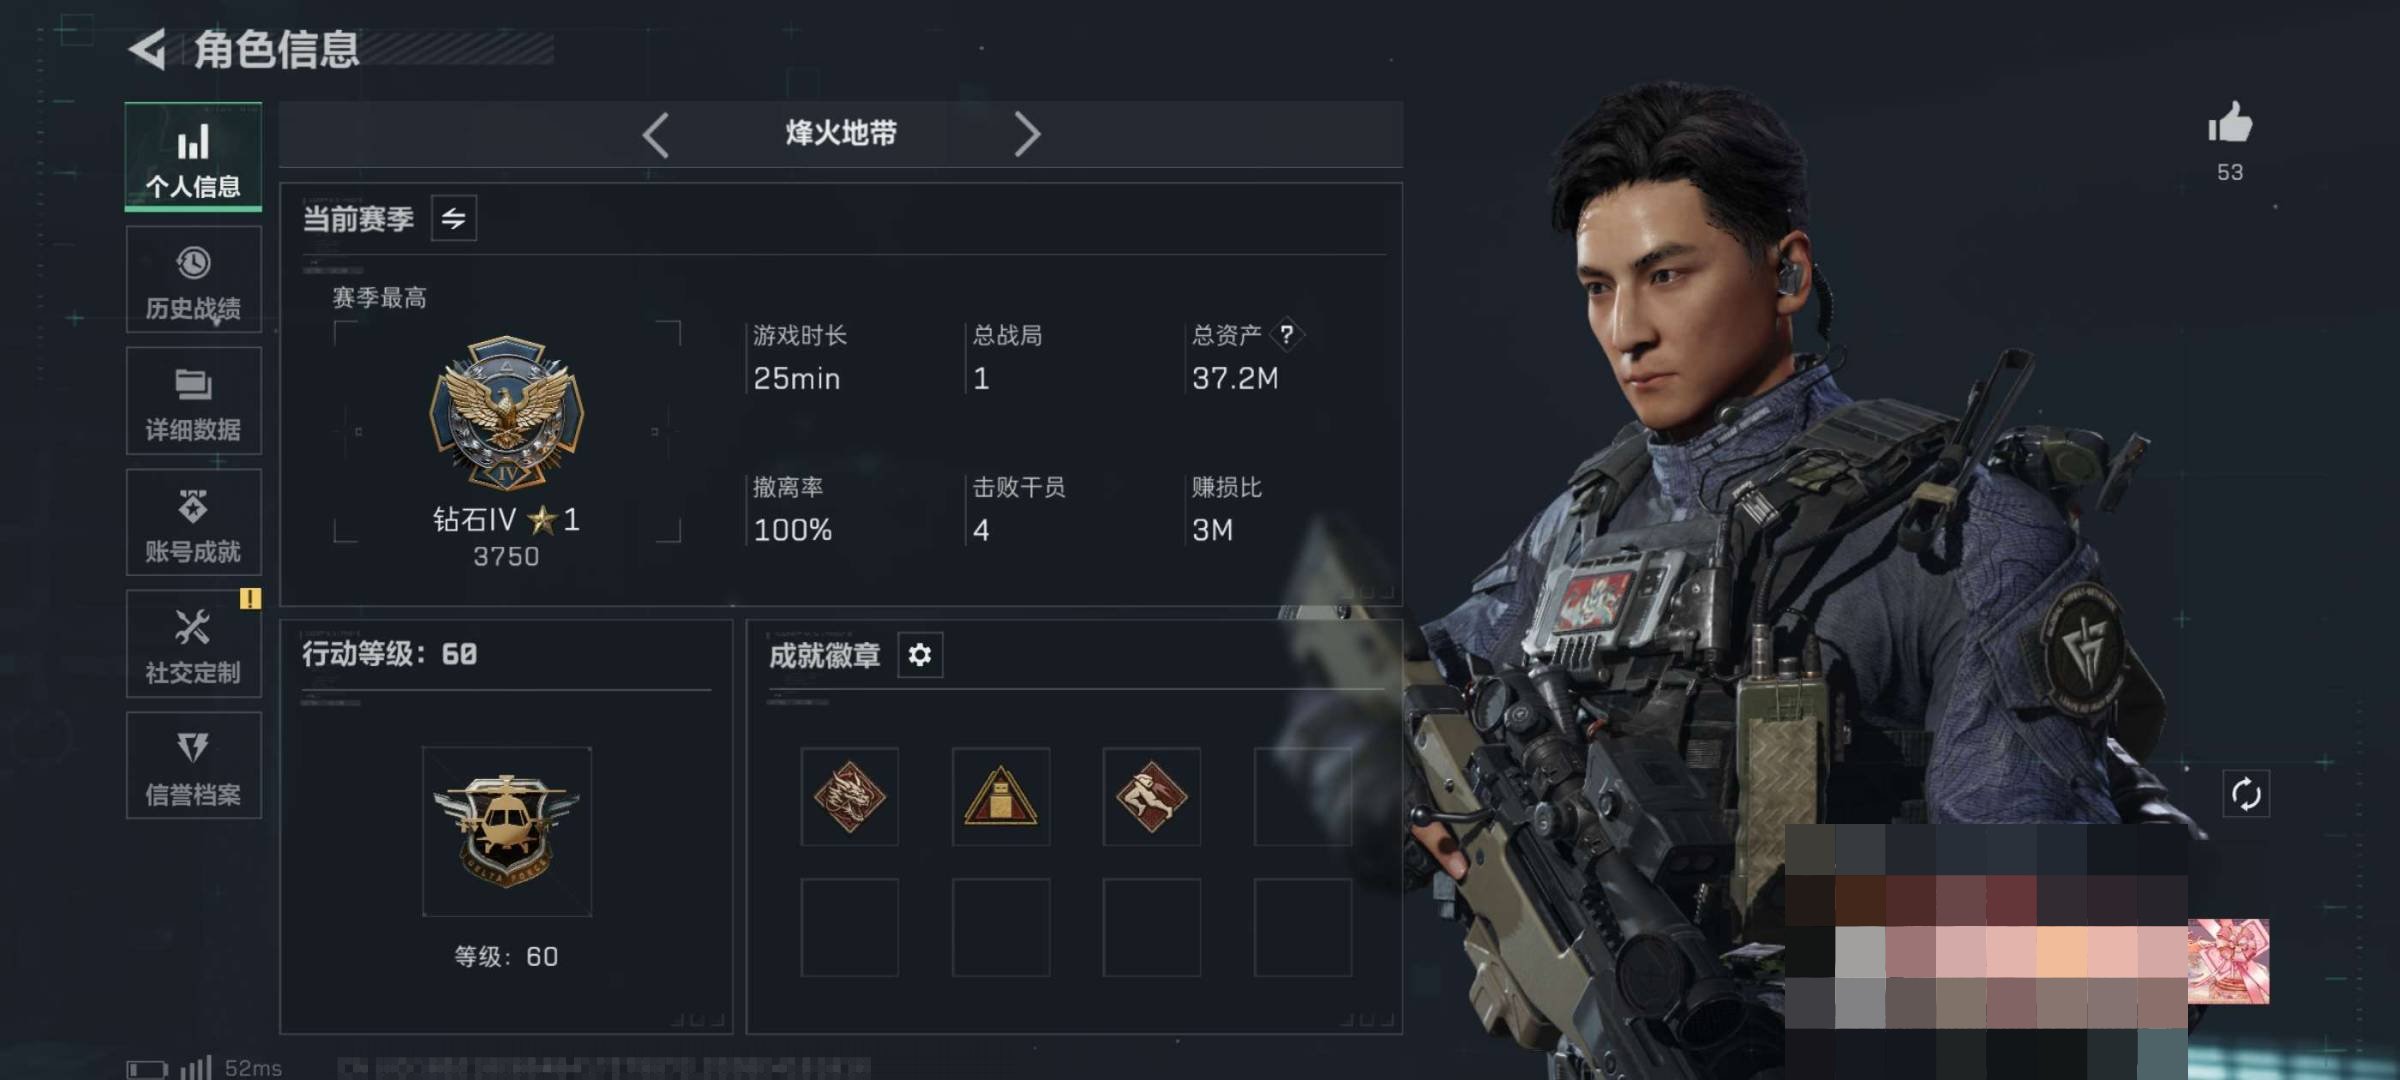Open 社交定制 customization section
This screenshot has height=1080, width=2400.
tap(193, 644)
